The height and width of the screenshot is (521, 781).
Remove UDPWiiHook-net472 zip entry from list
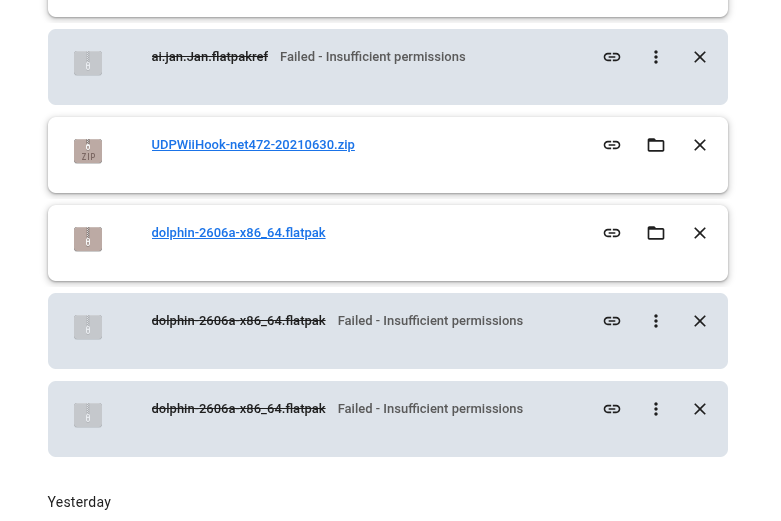(x=700, y=145)
